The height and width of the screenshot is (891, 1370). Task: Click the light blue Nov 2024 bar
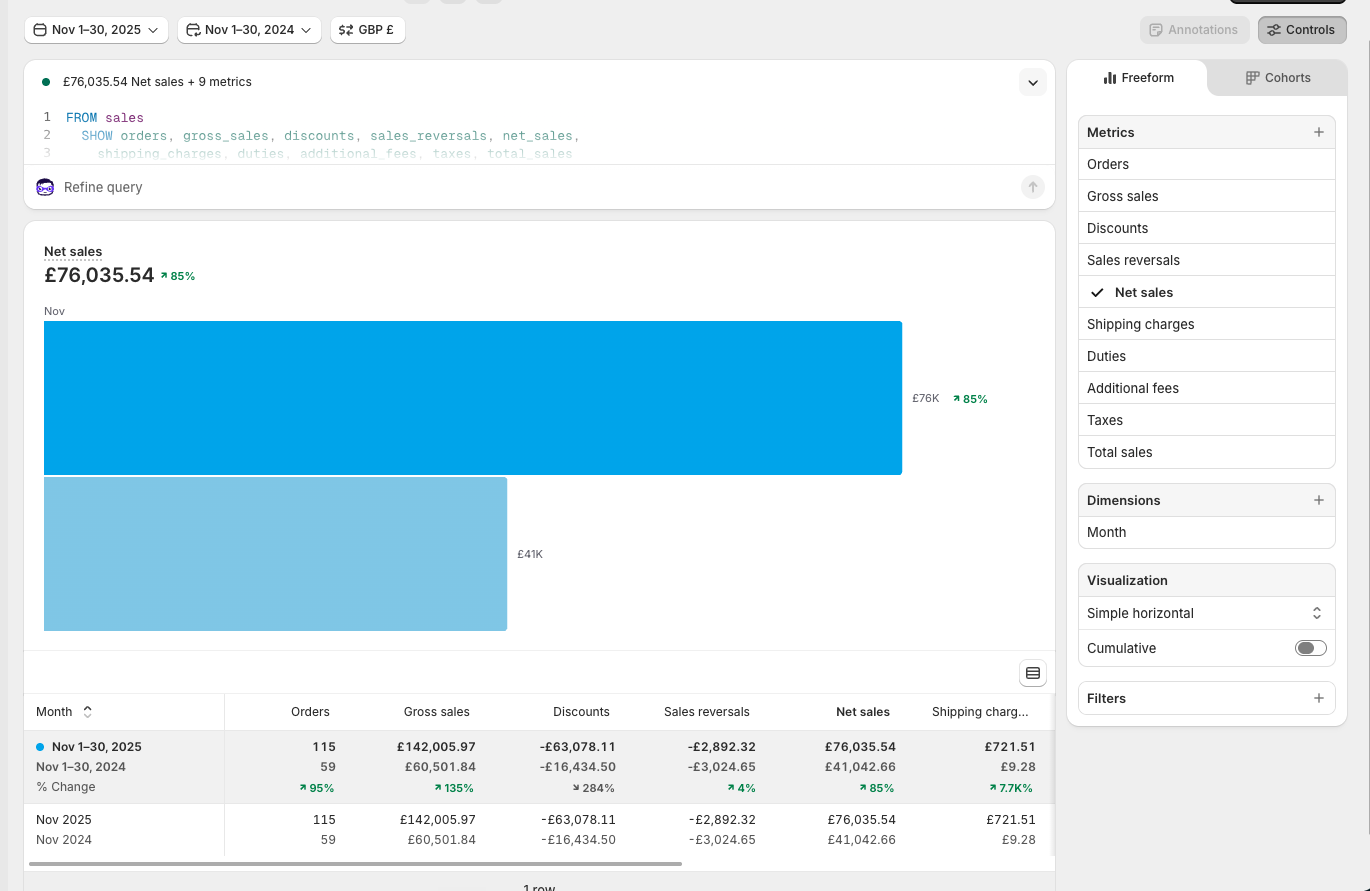click(x=275, y=554)
